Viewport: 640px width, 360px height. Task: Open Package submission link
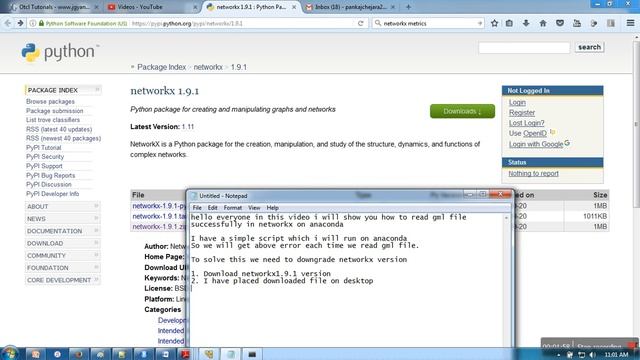point(54,111)
